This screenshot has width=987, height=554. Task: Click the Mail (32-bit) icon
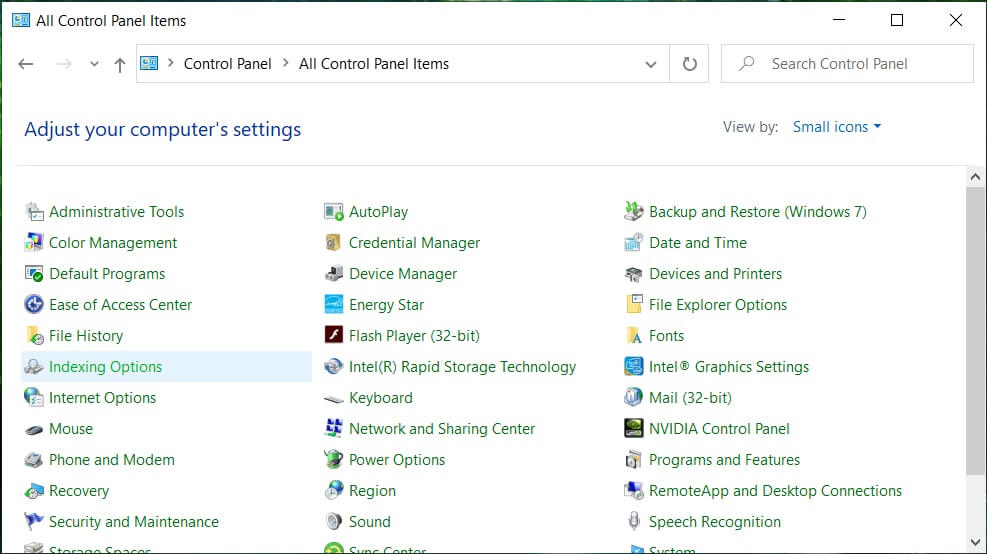coord(633,397)
